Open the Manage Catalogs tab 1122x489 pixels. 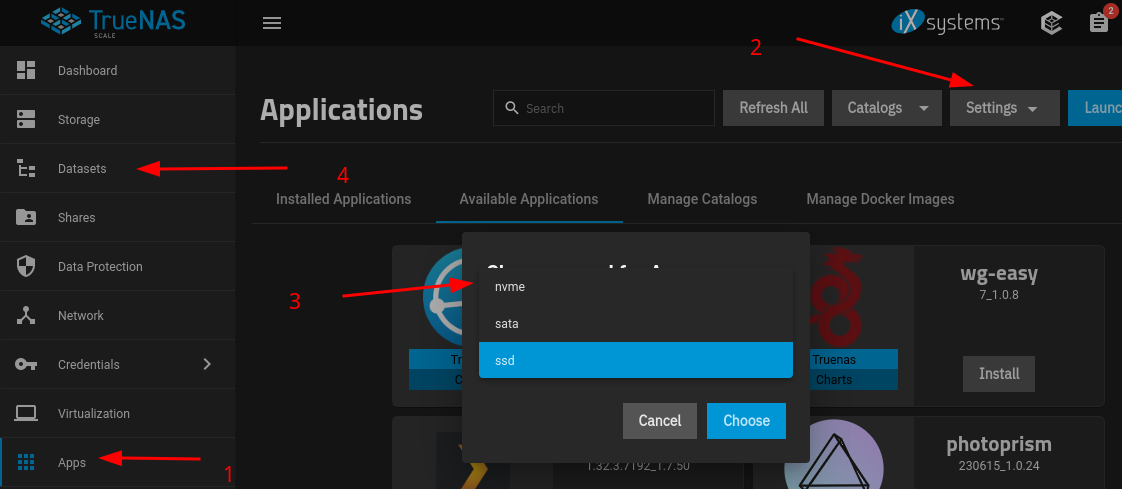click(702, 199)
